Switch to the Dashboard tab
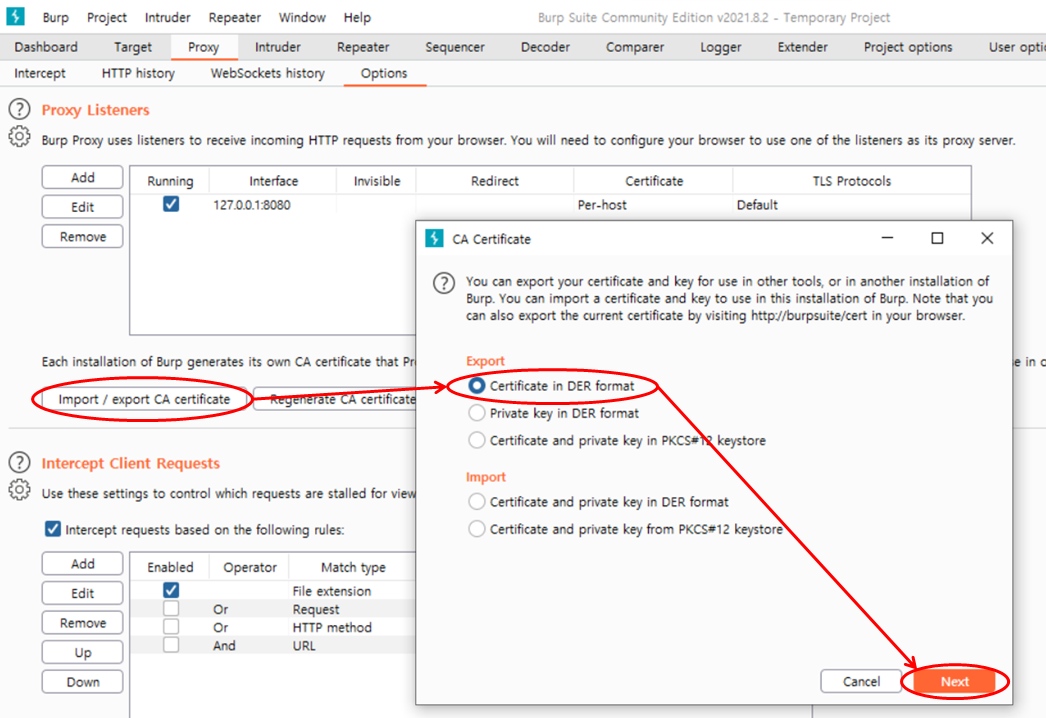 click(46, 47)
